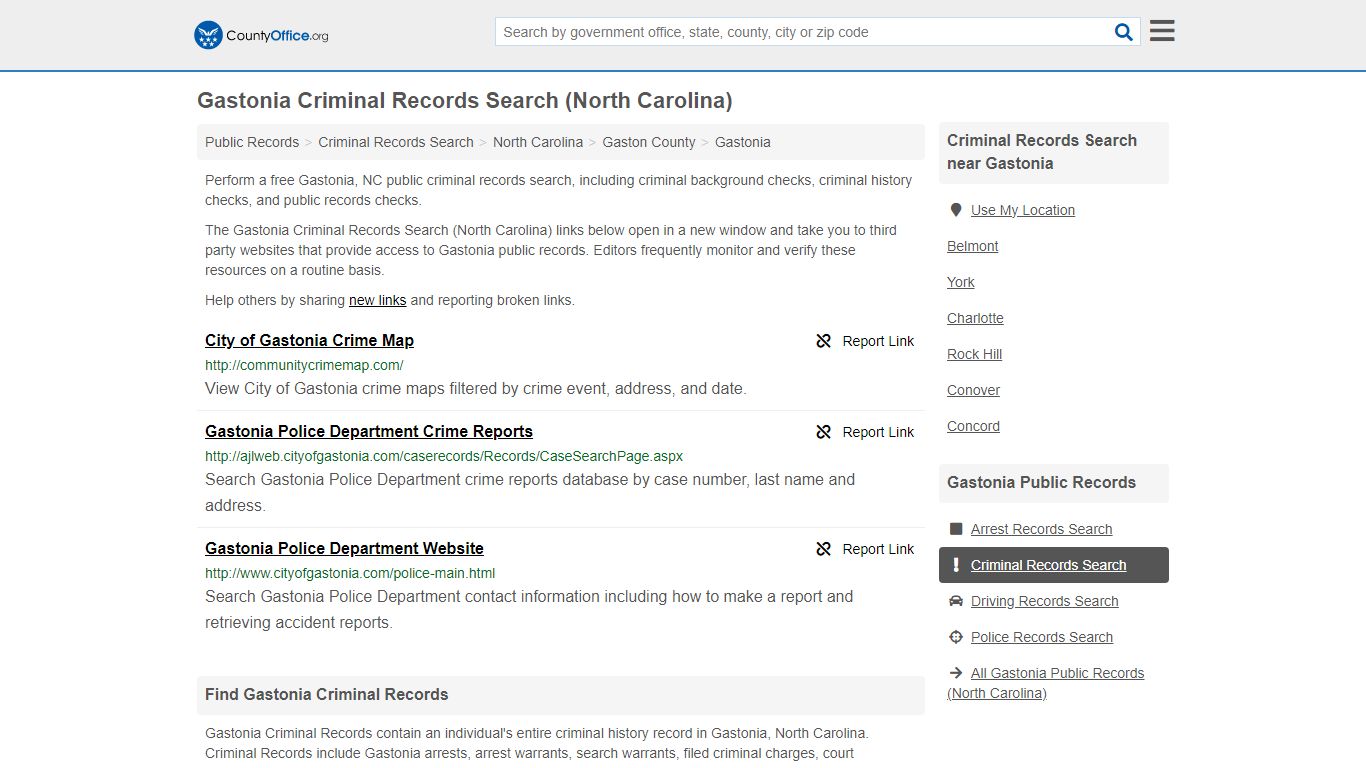This screenshot has width=1366, height=768.
Task: Open Gastonia Police Department Crime Reports title
Action: click(x=369, y=431)
